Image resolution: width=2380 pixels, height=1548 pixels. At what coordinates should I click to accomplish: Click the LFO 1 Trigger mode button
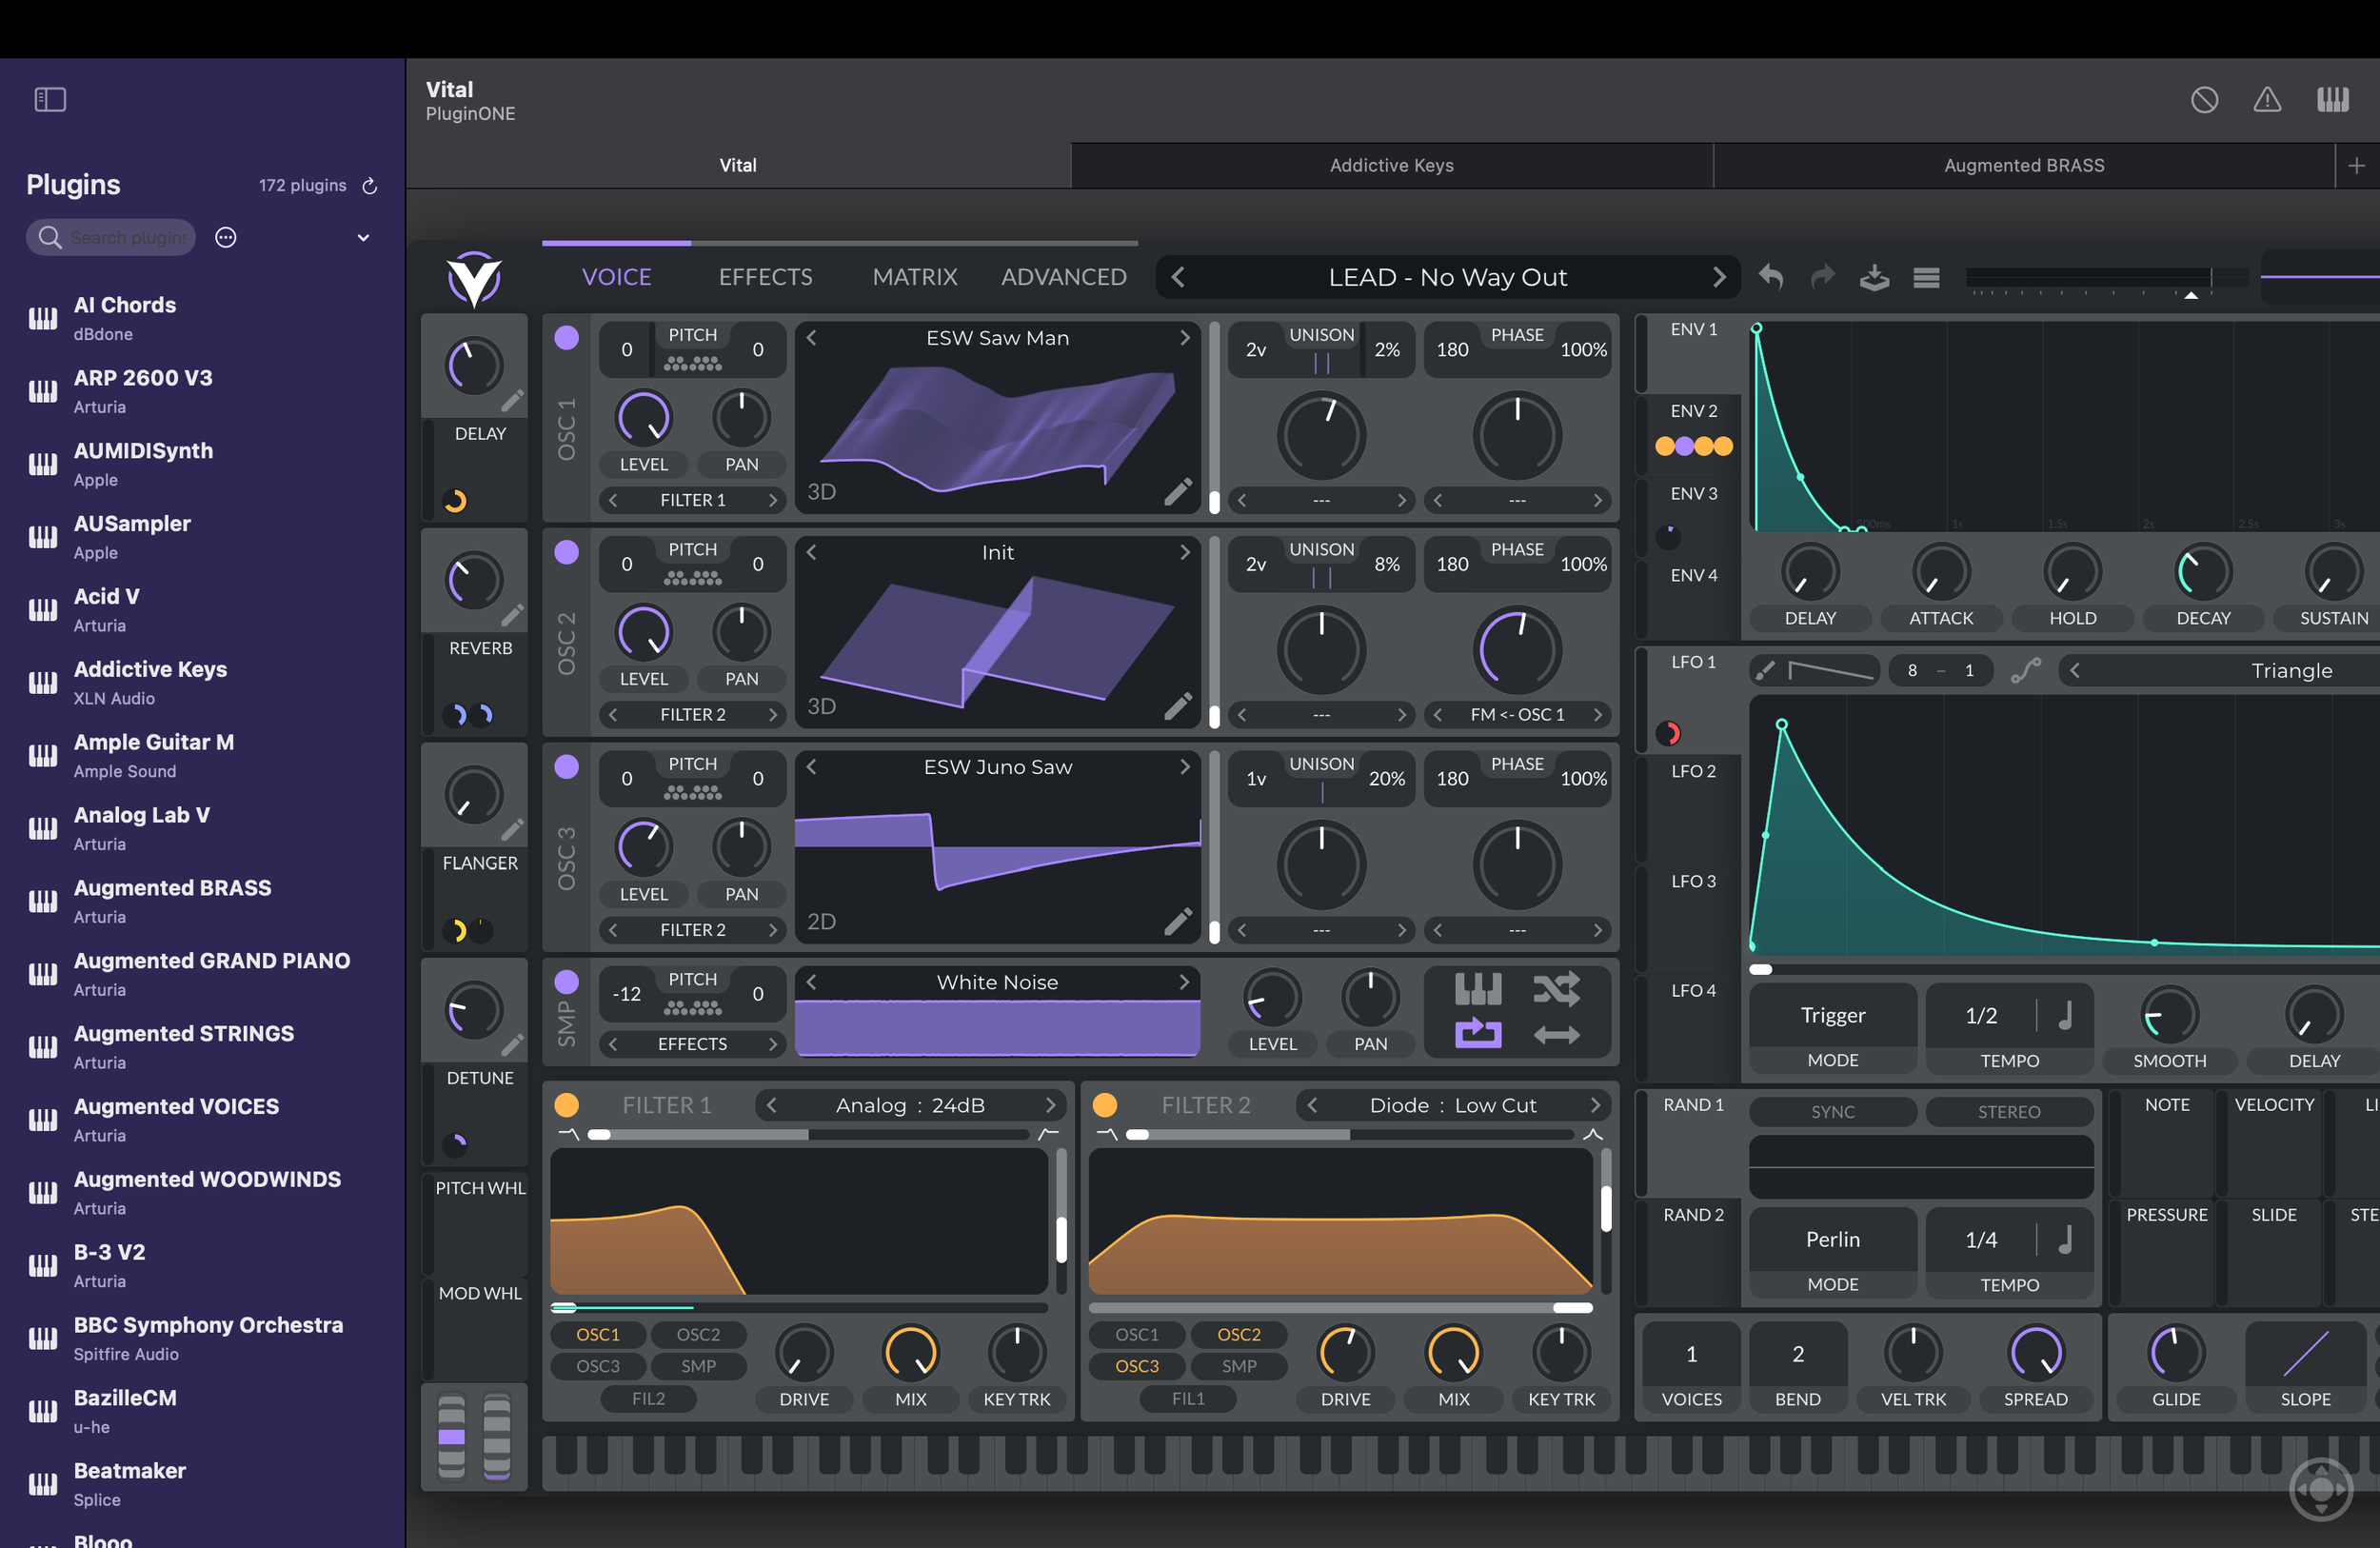pos(1832,1015)
